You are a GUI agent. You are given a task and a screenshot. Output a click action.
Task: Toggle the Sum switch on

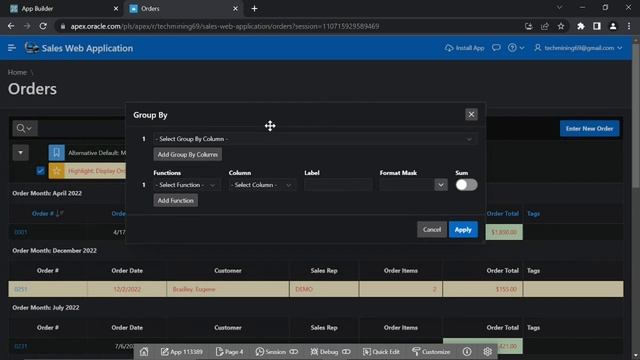coord(466,185)
